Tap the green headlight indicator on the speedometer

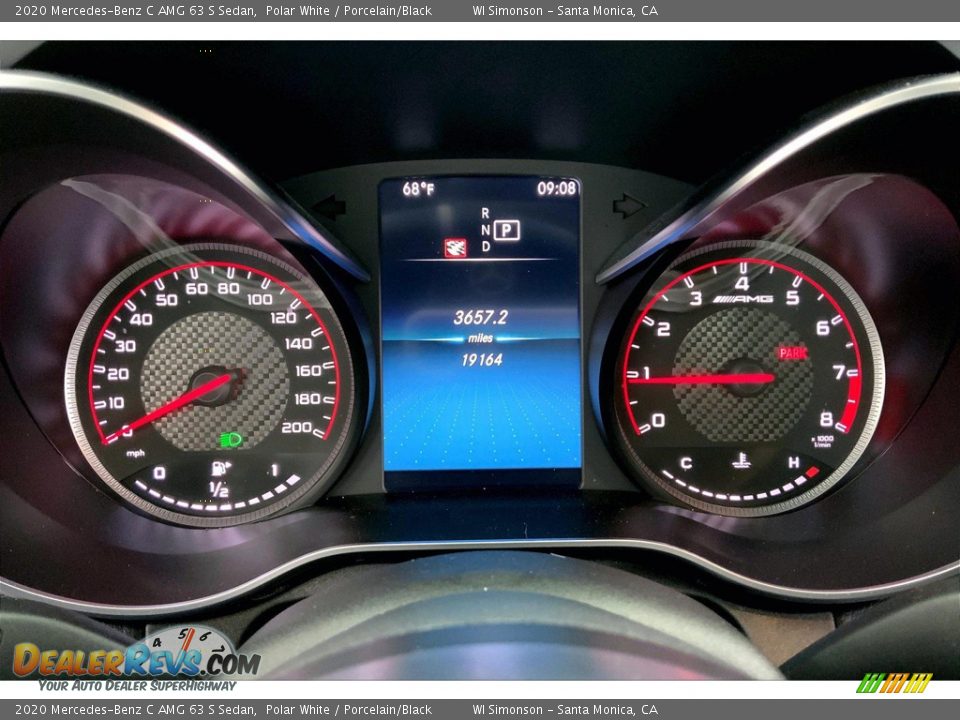point(231,439)
